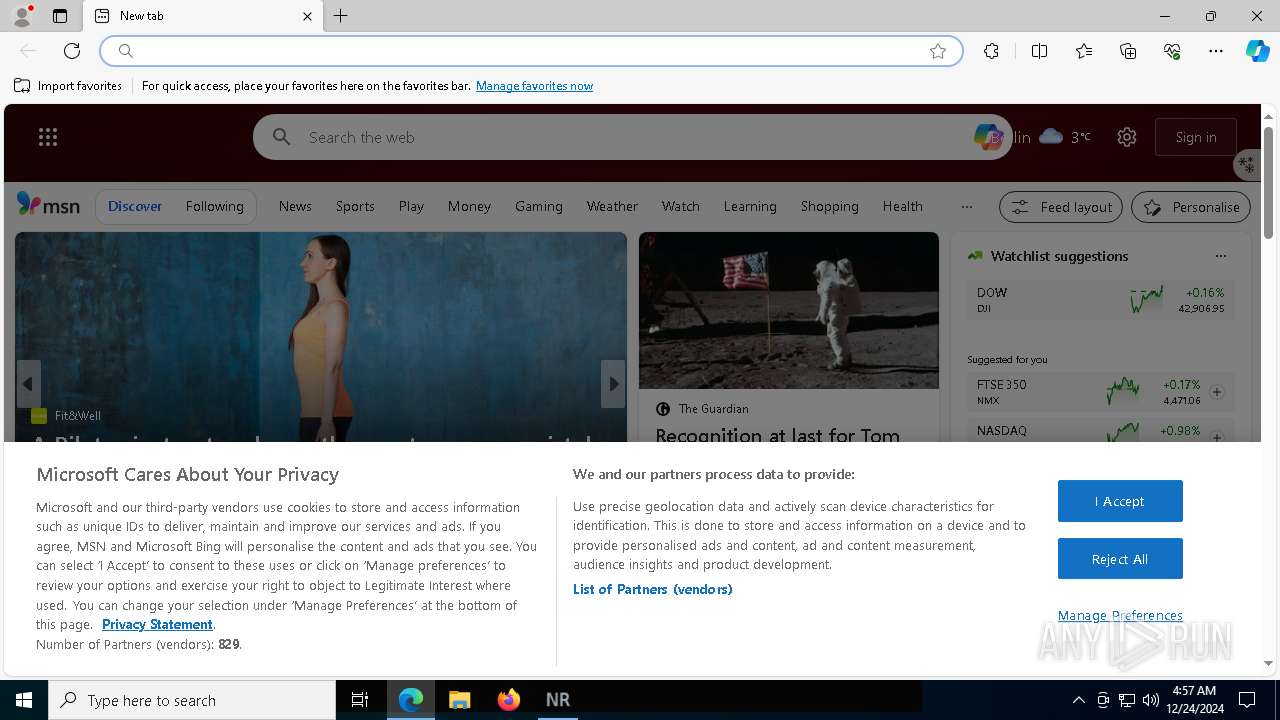Click the Personalise button
Viewport: 1280px width, 720px height.
coord(1191,207)
